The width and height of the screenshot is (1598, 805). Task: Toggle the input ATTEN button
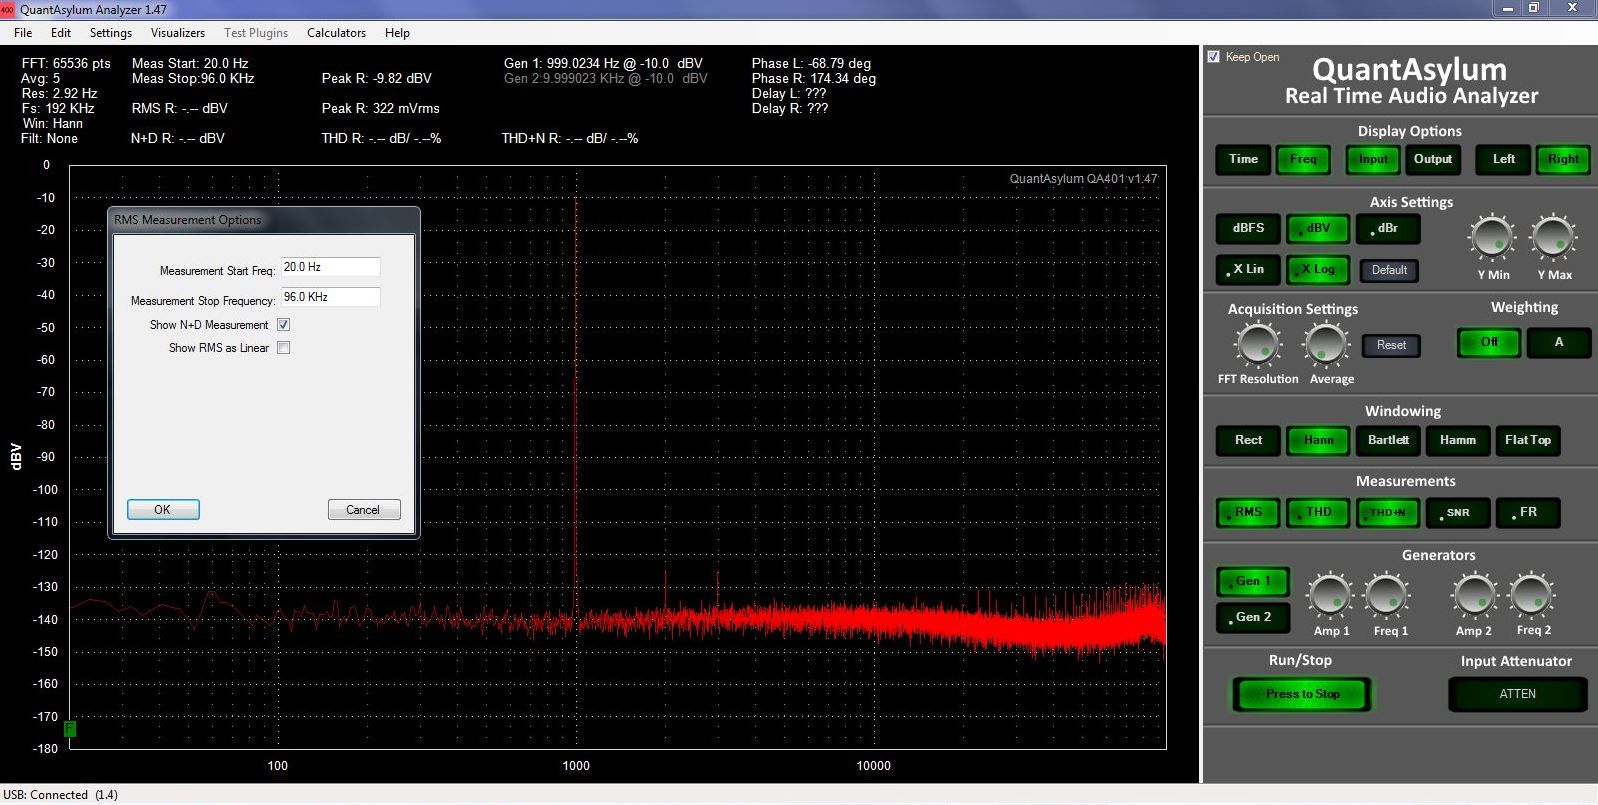point(1518,694)
